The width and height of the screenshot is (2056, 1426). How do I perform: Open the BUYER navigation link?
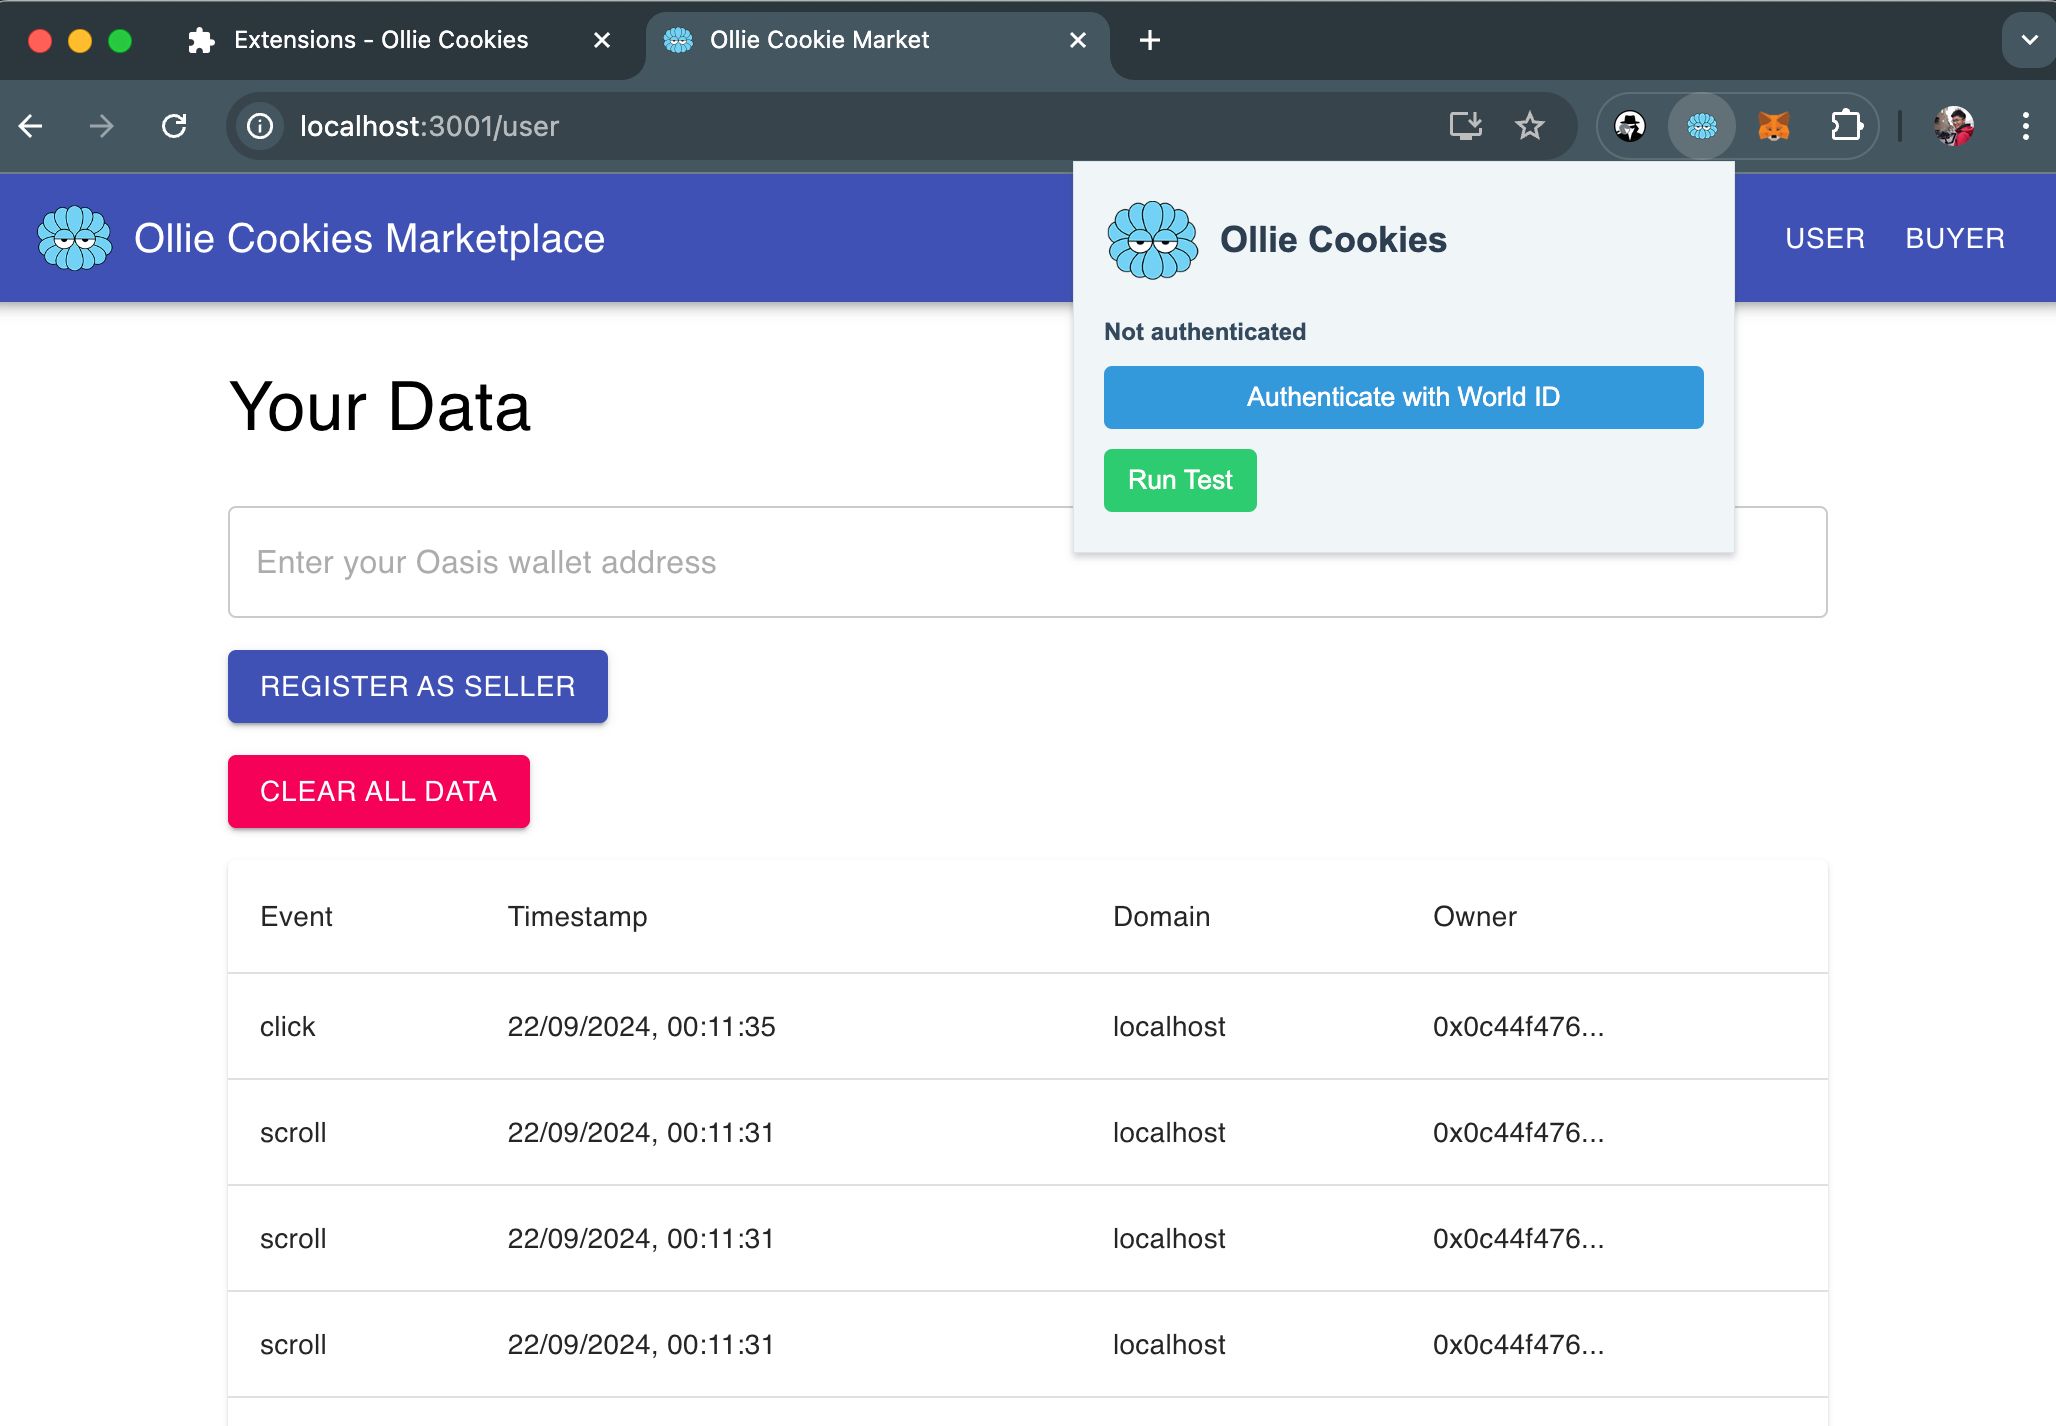1955,238
